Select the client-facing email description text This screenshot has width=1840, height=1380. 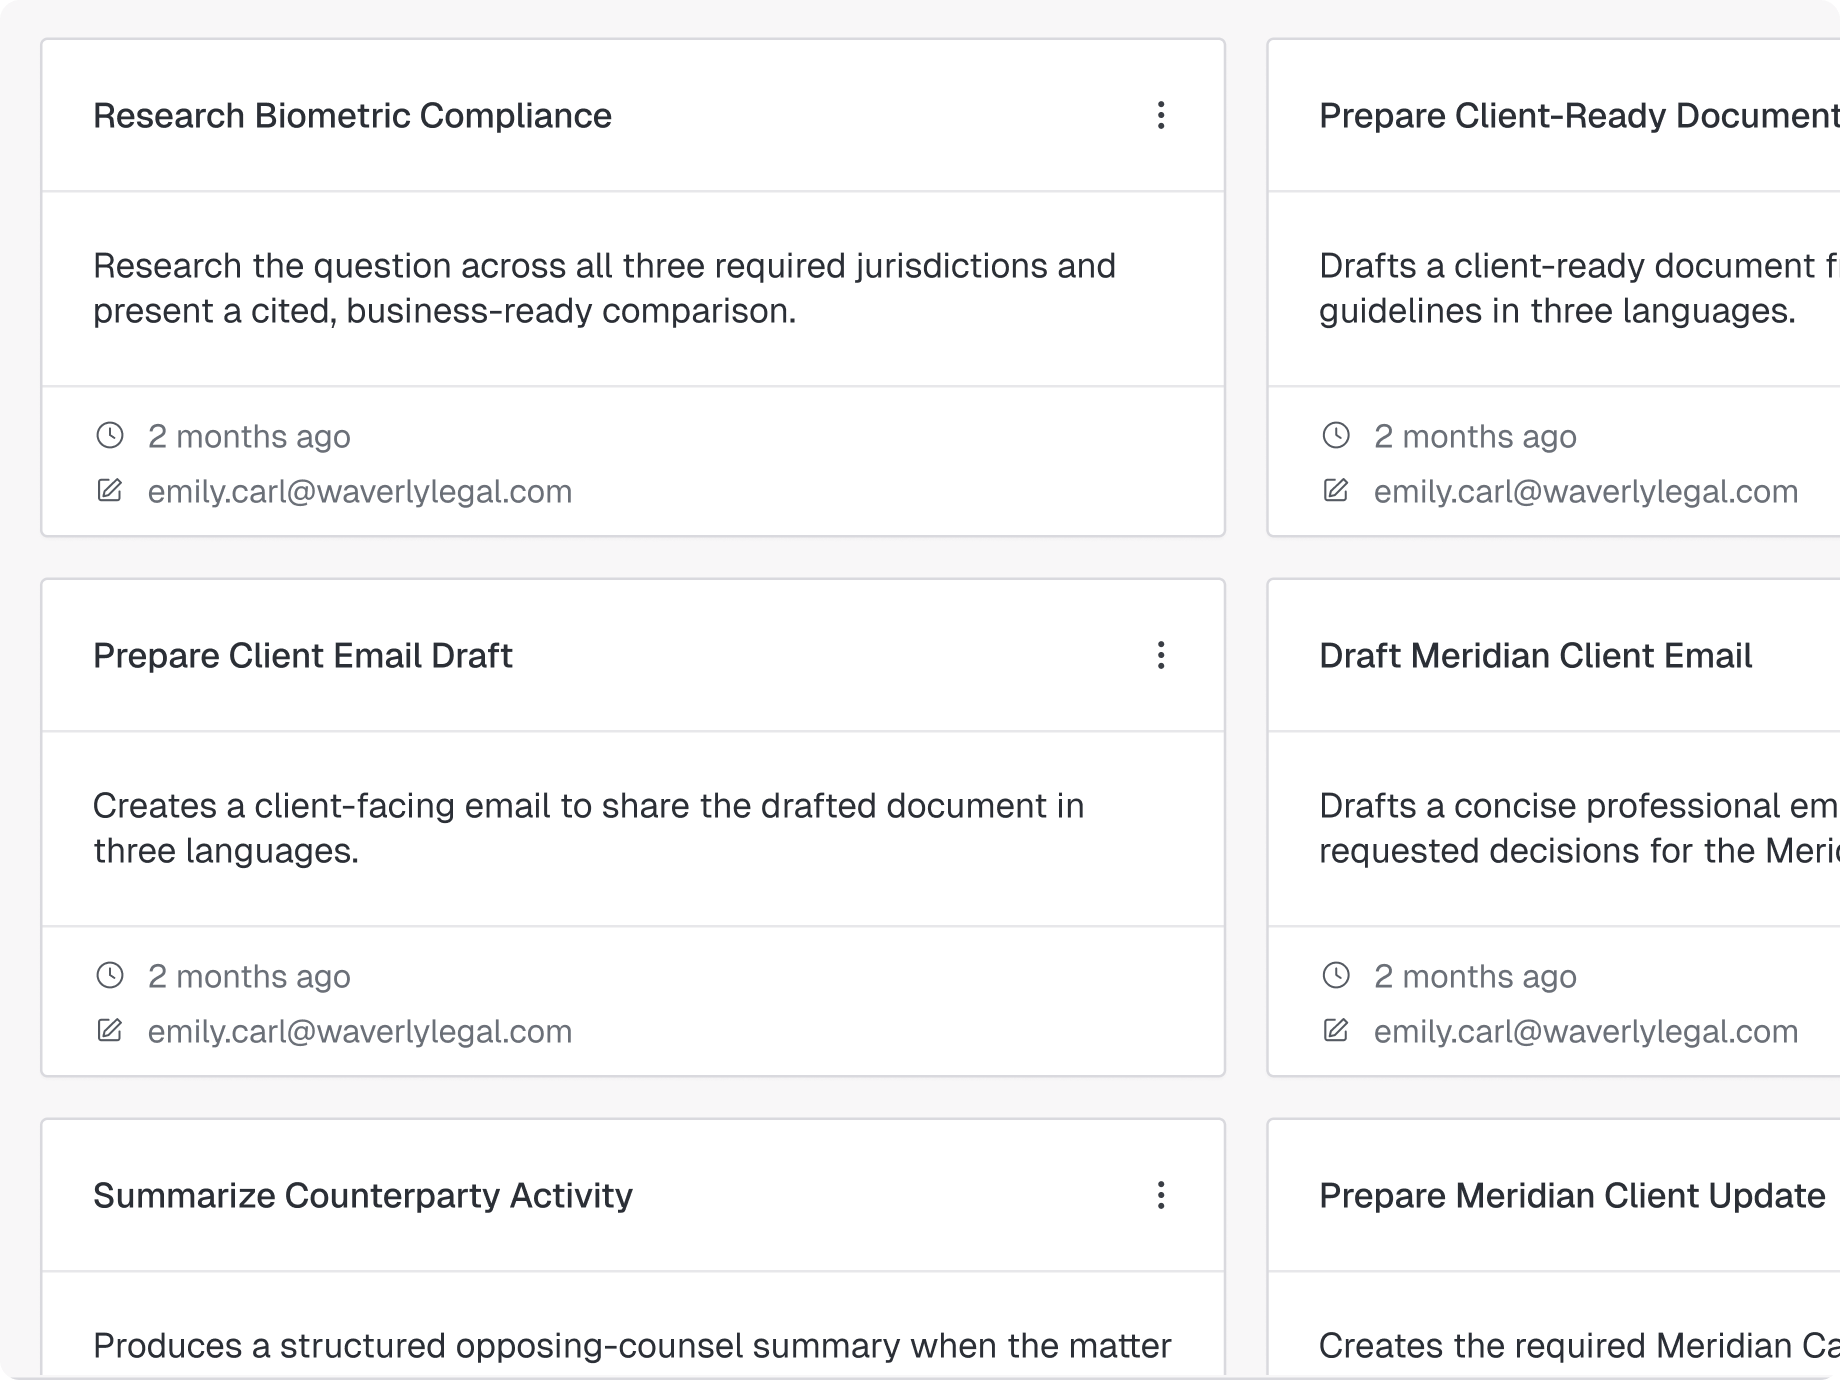click(588, 828)
